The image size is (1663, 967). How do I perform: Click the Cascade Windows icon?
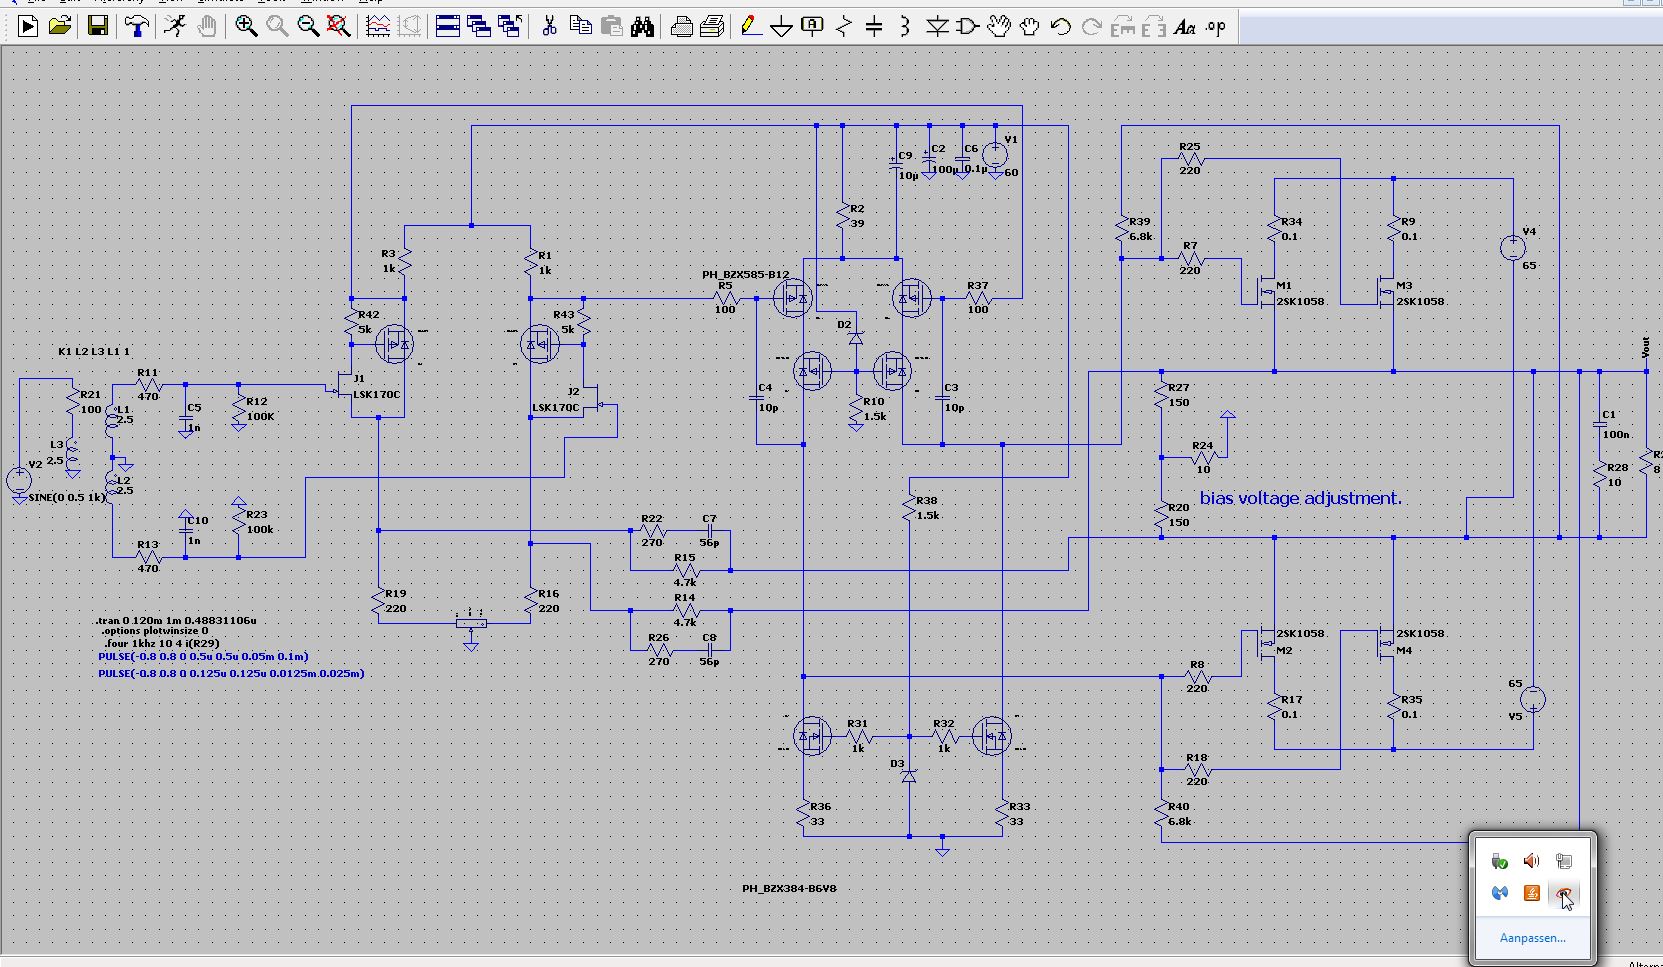tap(479, 27)
